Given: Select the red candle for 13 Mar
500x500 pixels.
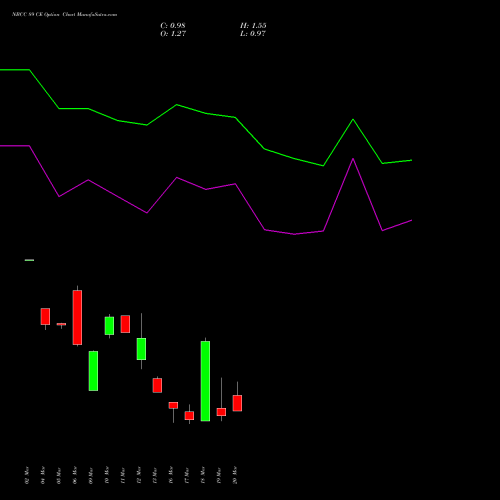Looking at the screenshot, I should tap(157, 385).
